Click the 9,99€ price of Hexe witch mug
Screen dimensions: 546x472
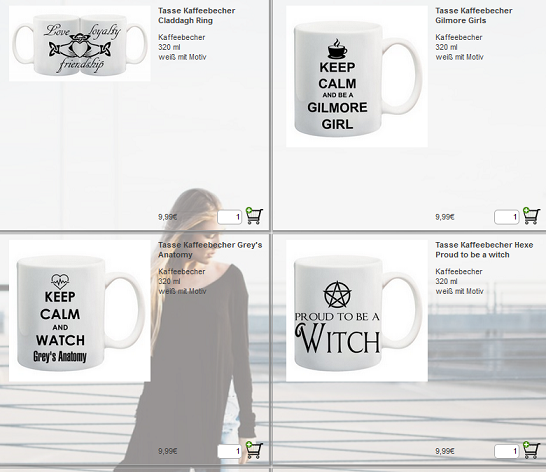pos(445,451)
